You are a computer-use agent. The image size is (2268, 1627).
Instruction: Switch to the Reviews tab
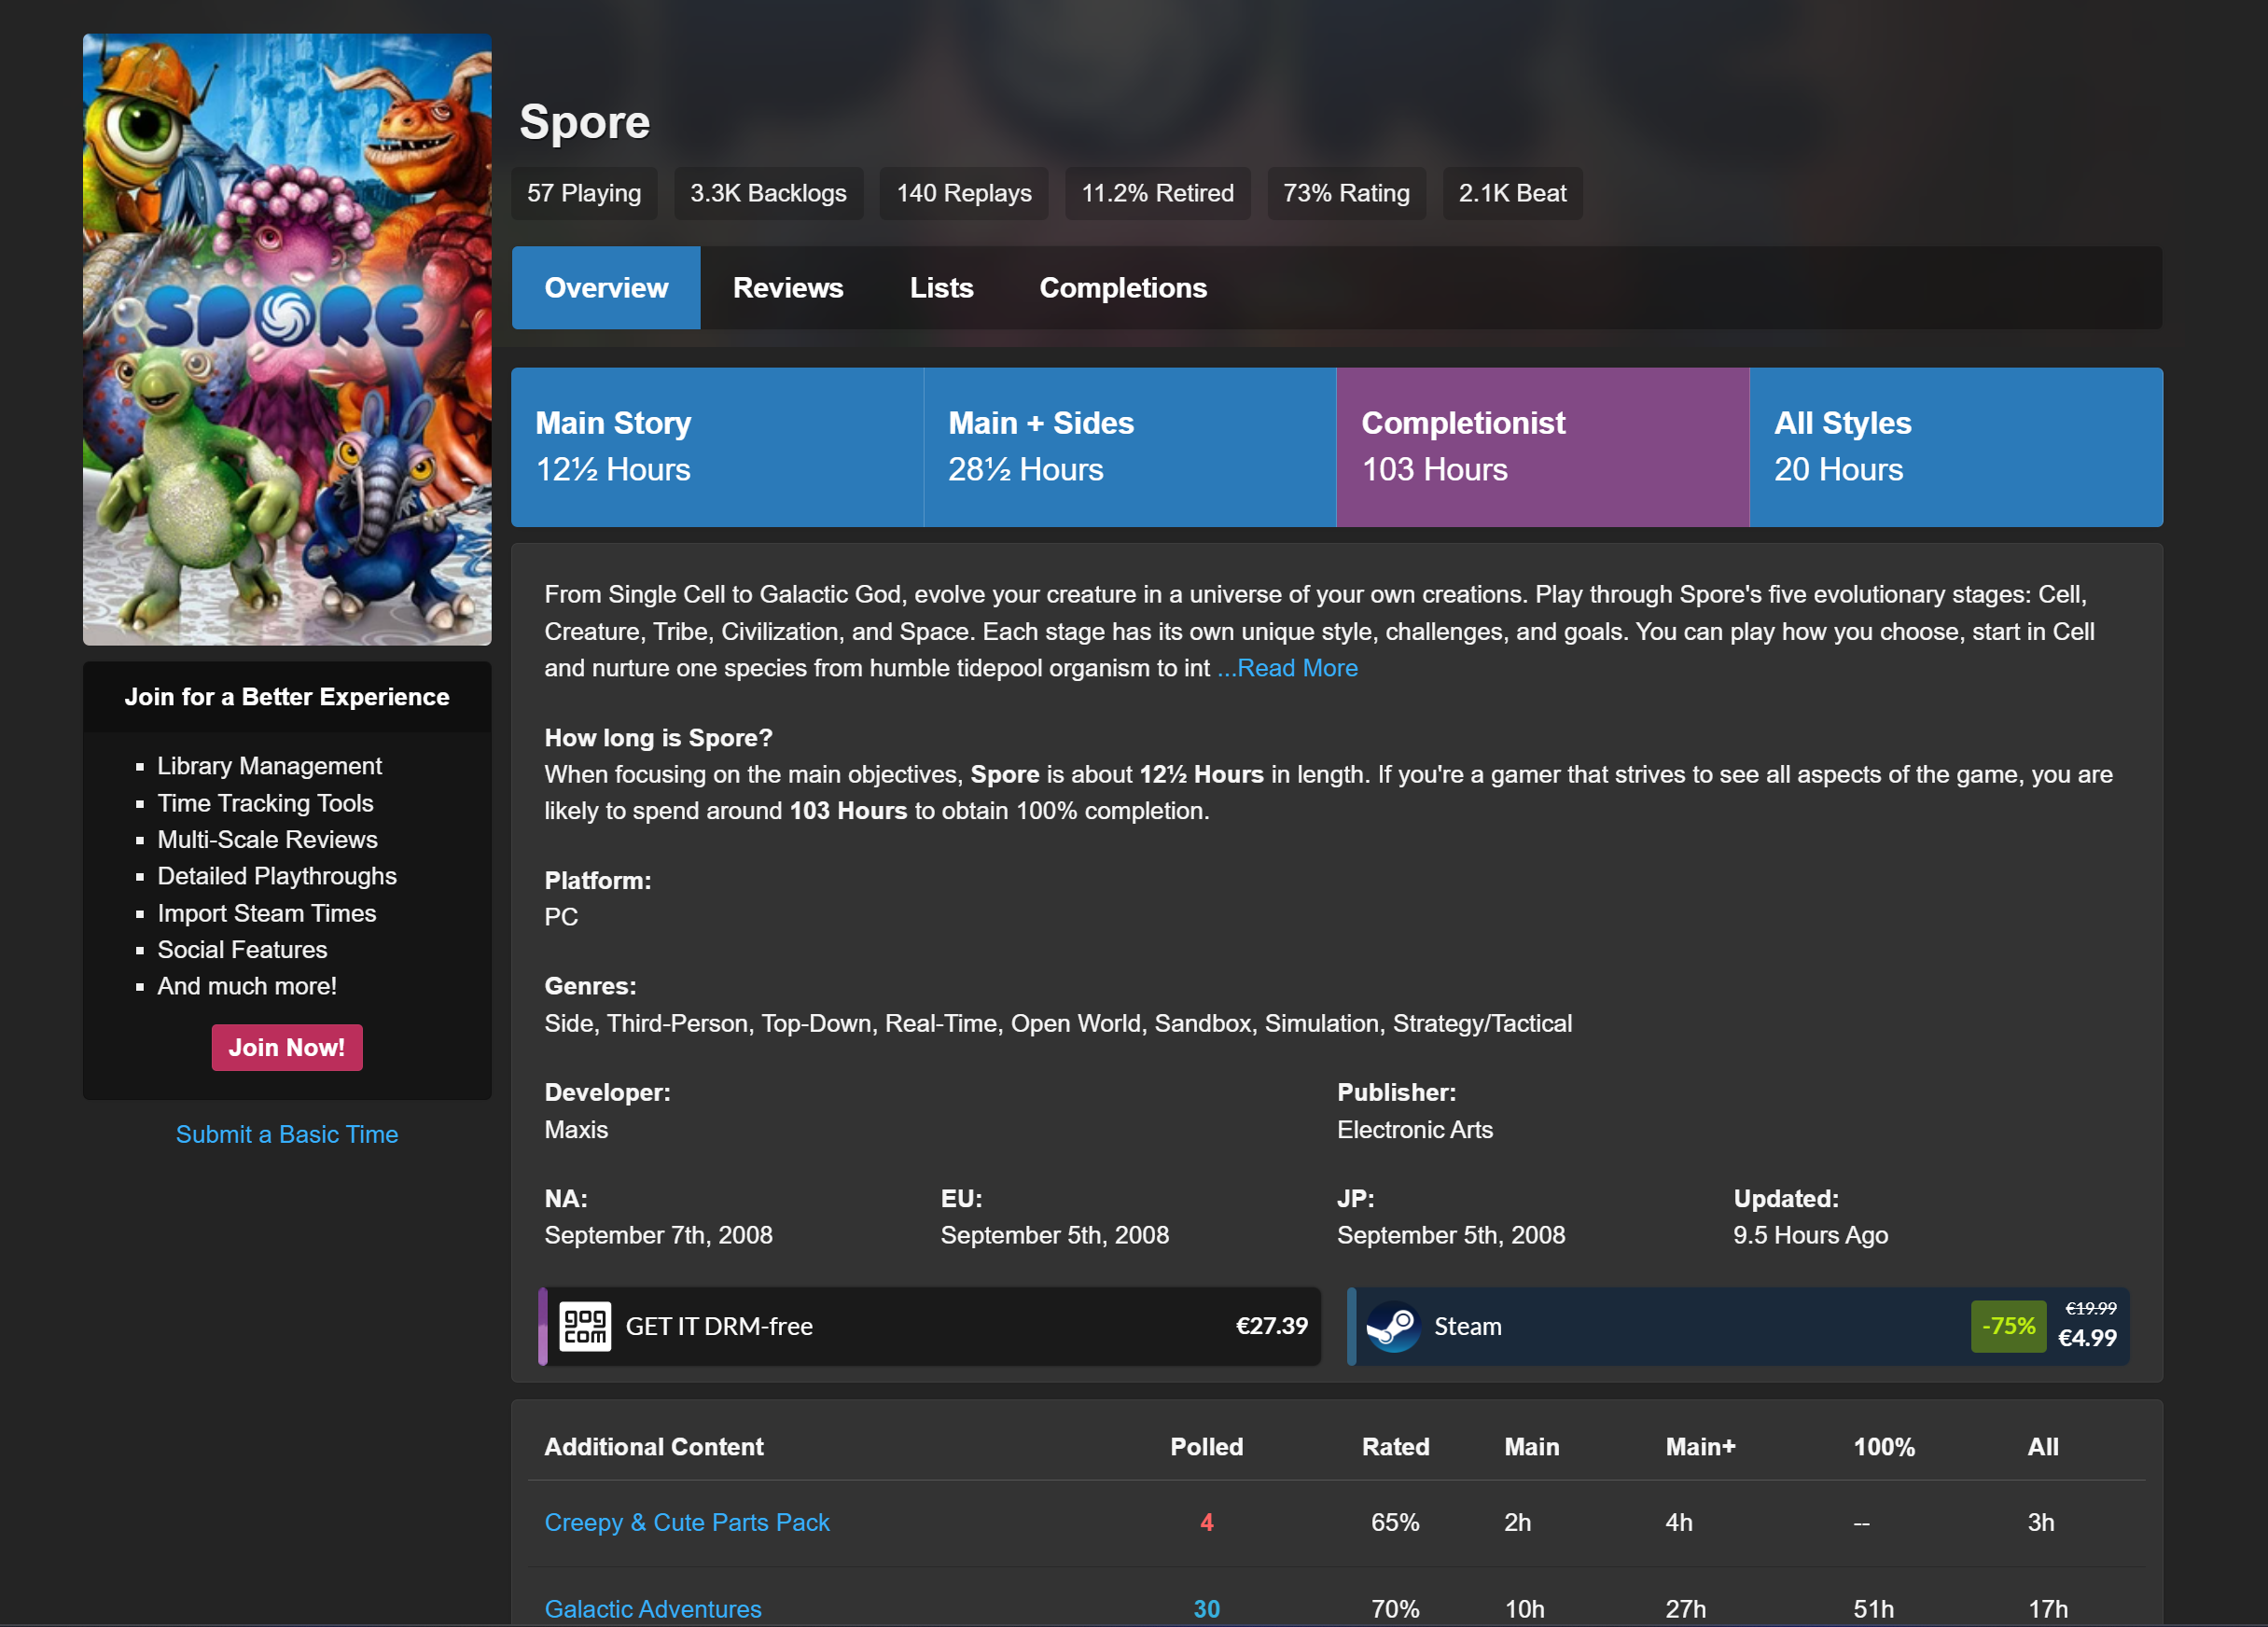click(787, 288)
